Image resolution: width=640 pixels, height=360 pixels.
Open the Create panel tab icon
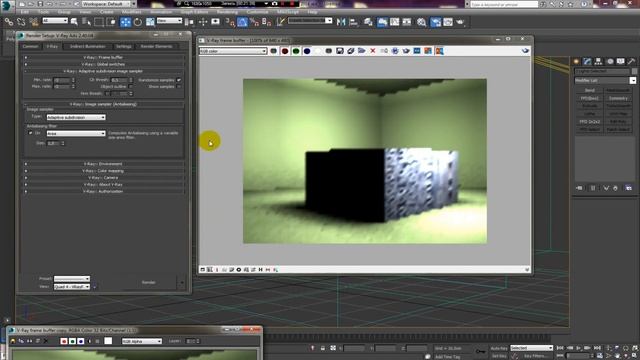(x=576, y=62)
